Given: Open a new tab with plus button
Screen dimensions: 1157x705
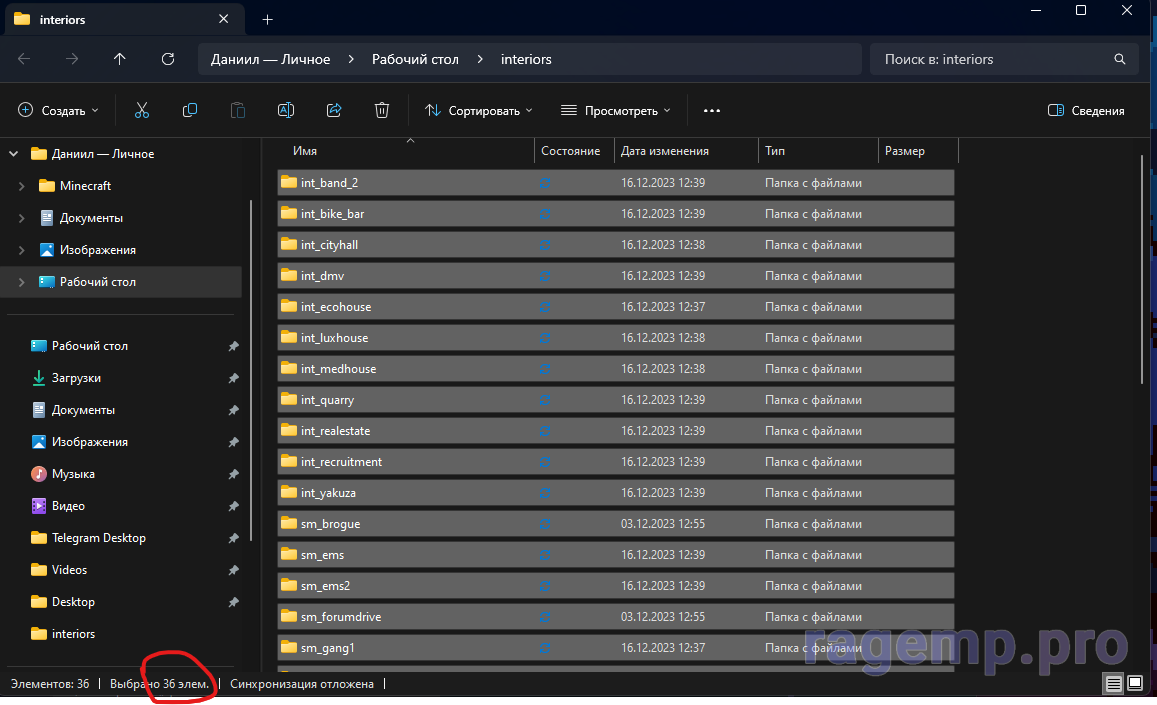Looking at the screenshot, I should pyautogui.click(x=267, y=19).
